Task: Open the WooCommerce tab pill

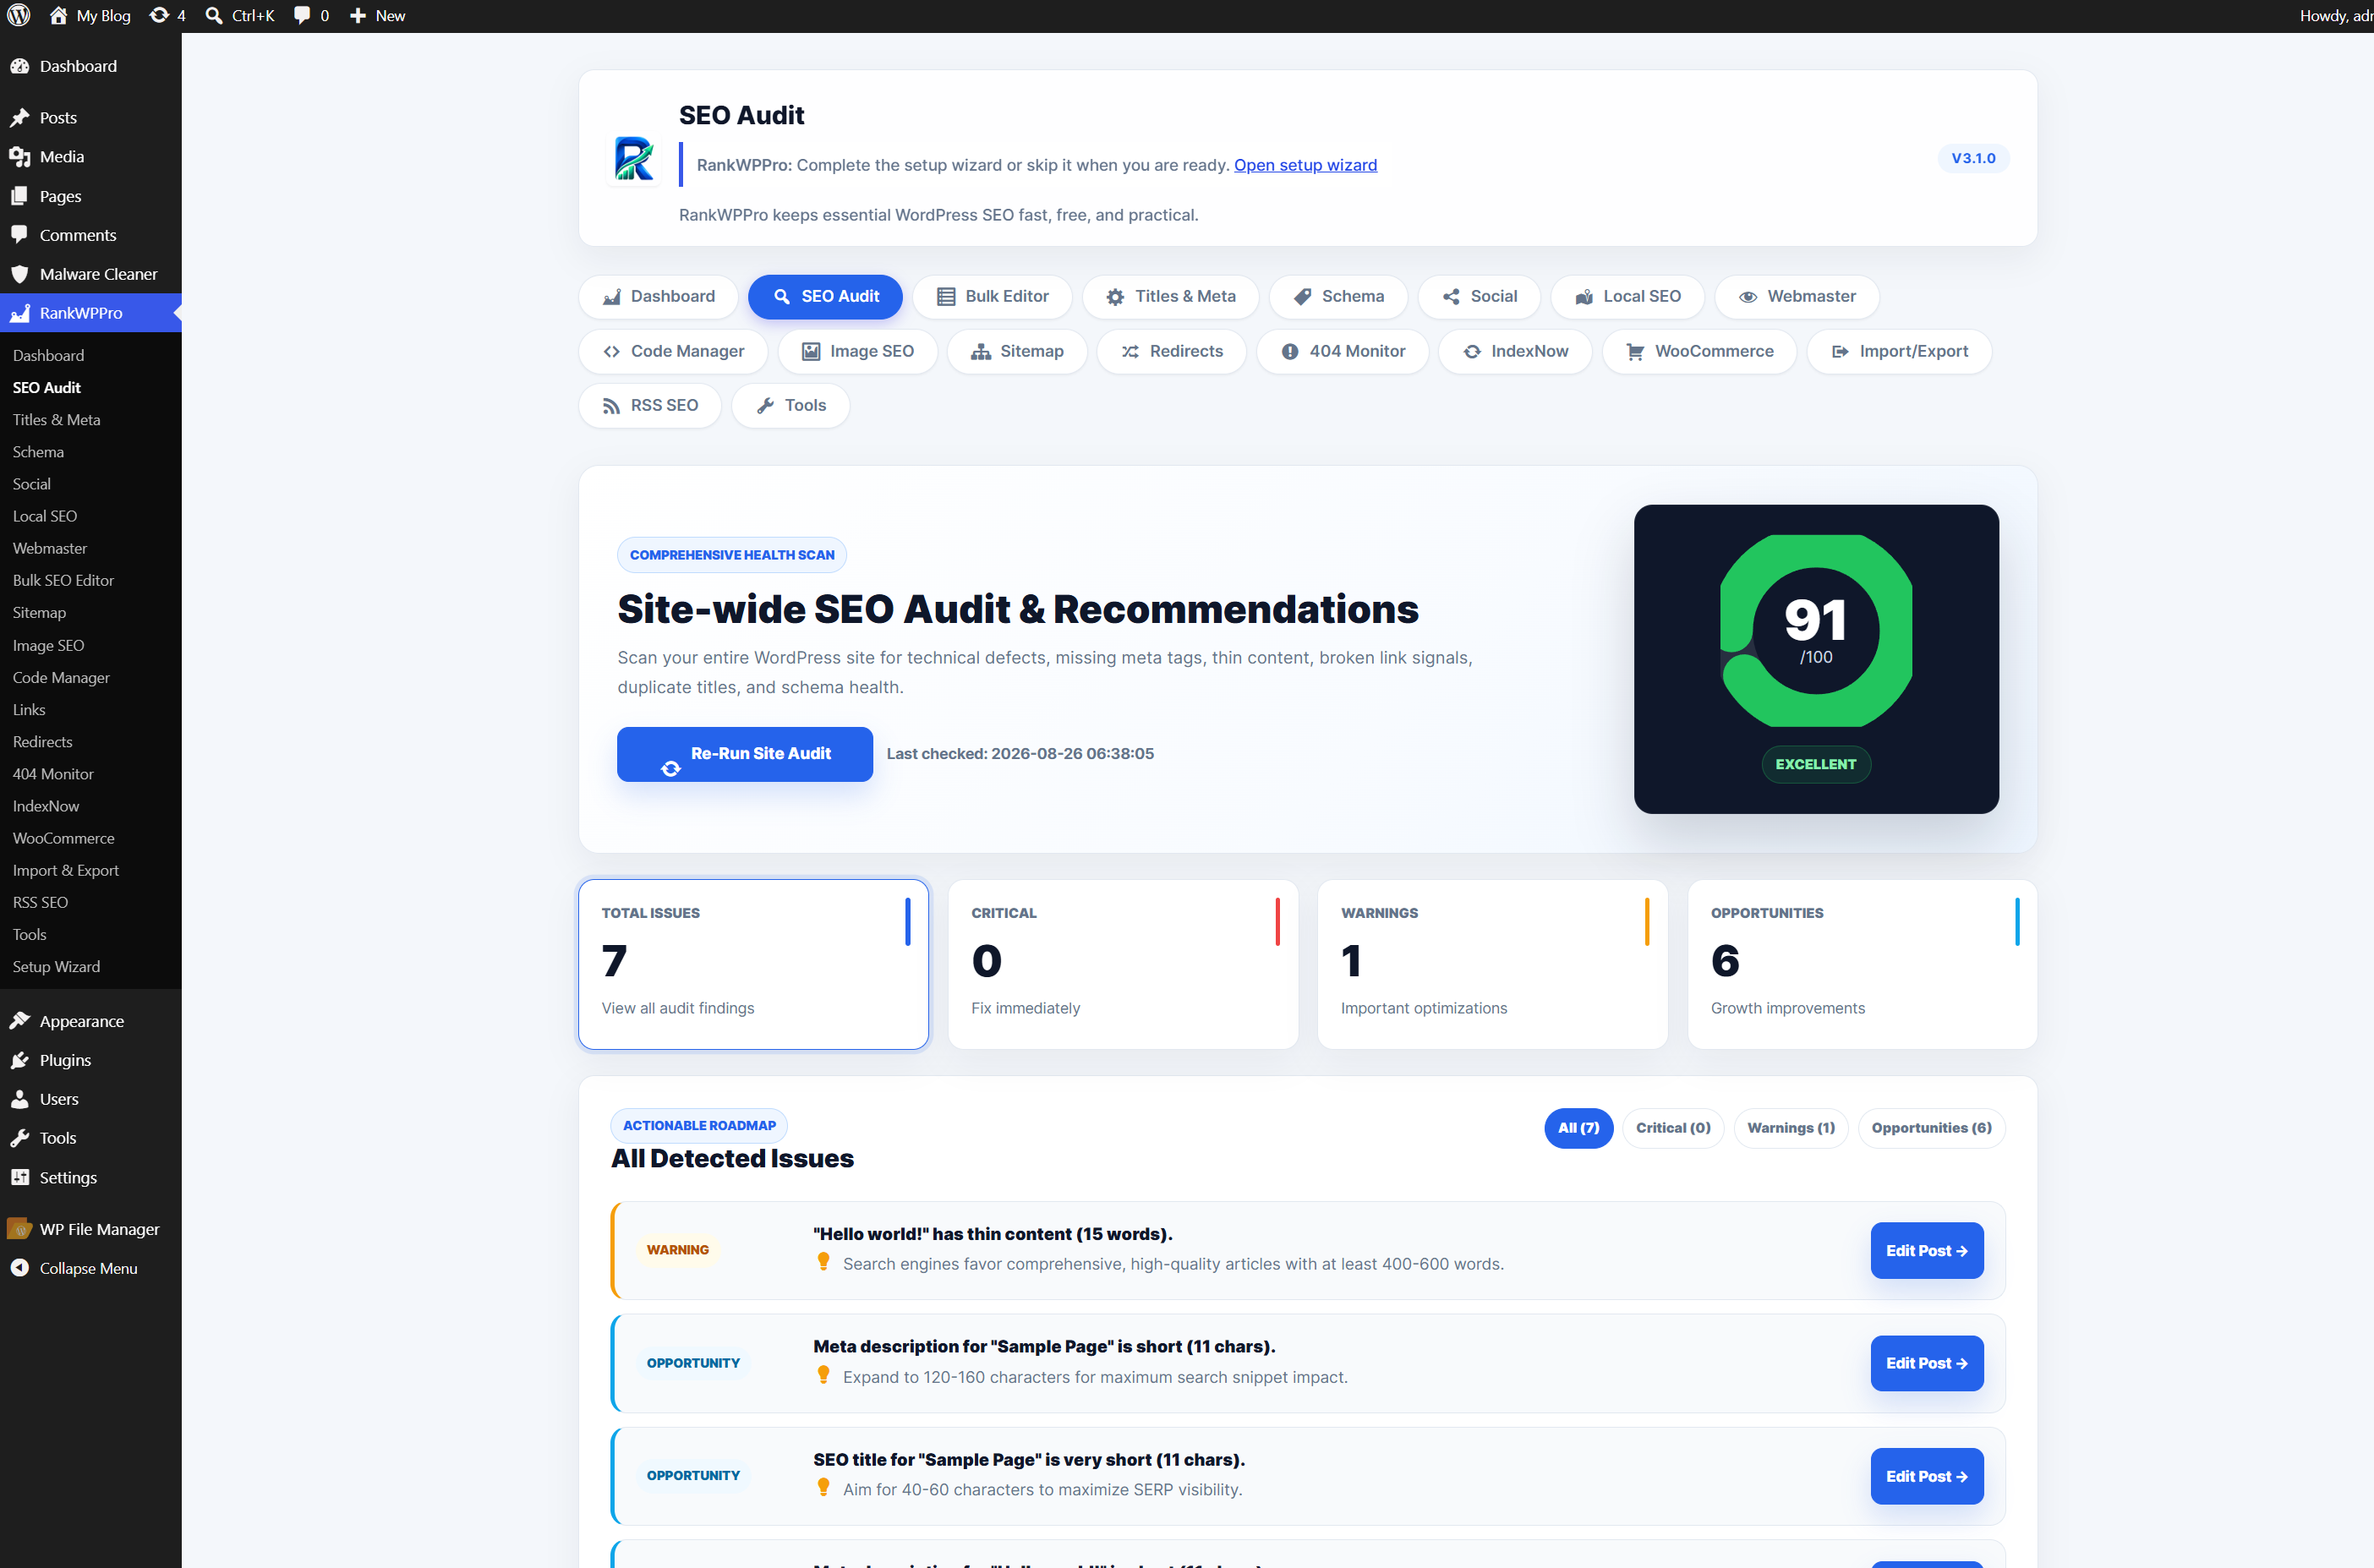Action: (1699, 352)
